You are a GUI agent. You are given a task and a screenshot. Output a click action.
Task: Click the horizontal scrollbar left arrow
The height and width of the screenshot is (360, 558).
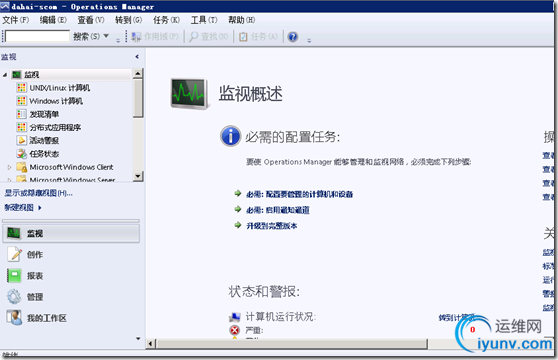(151, 344)
